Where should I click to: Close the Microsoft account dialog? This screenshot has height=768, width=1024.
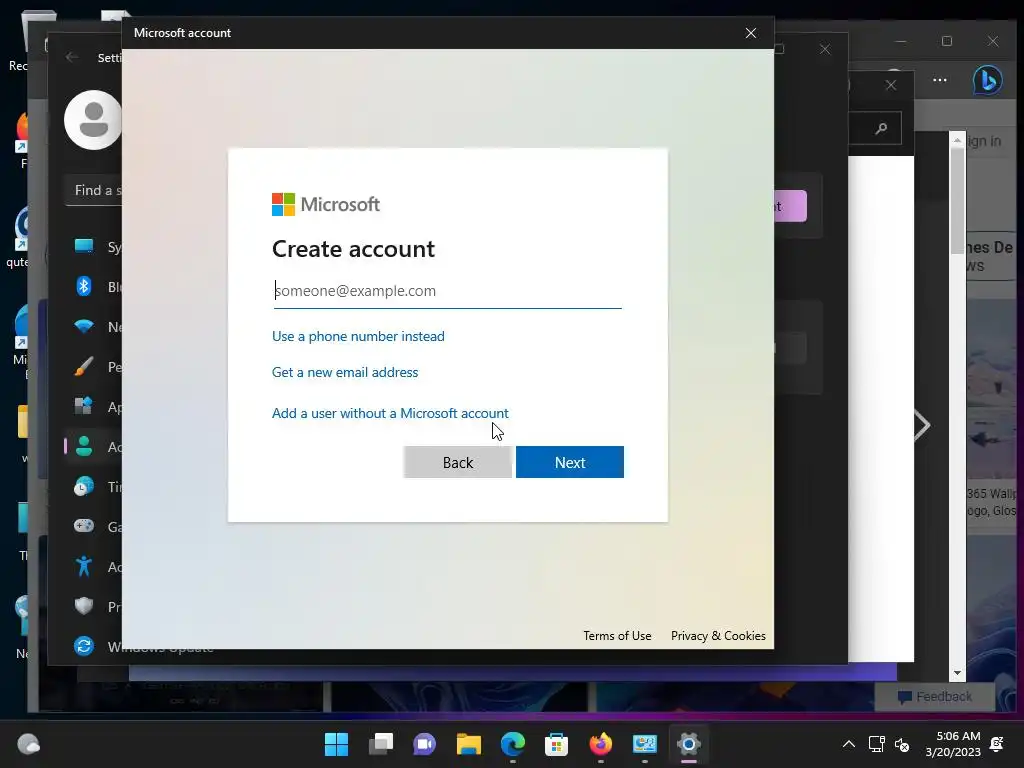click(x=751, y=33)
